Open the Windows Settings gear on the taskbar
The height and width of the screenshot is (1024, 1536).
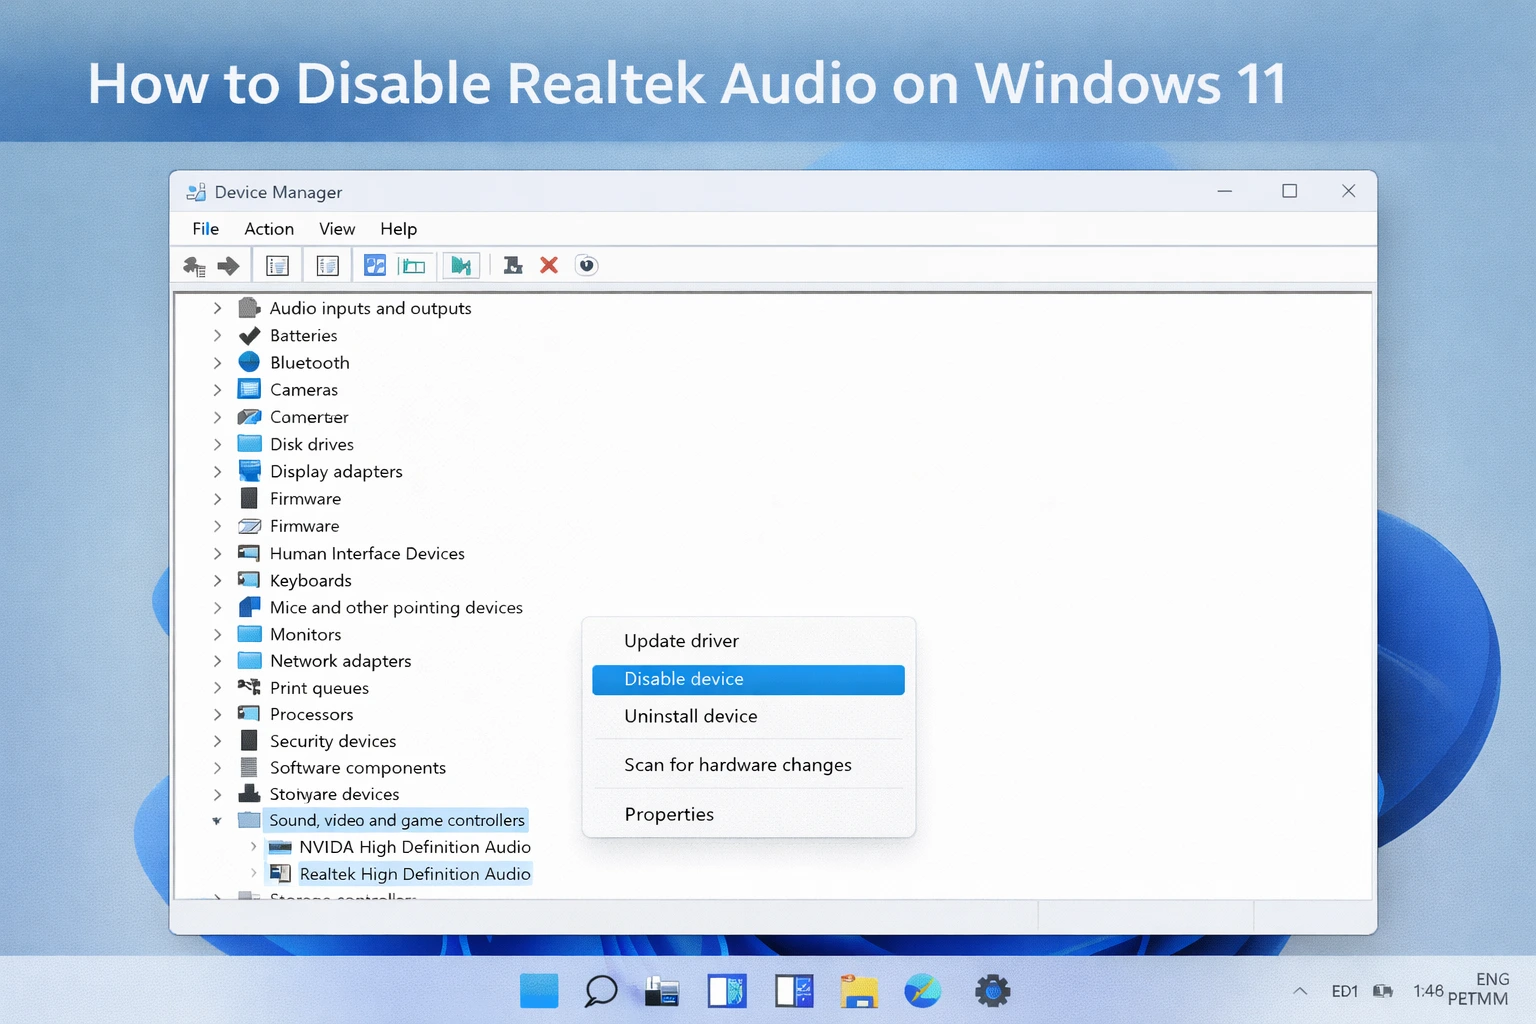point(991,991)
